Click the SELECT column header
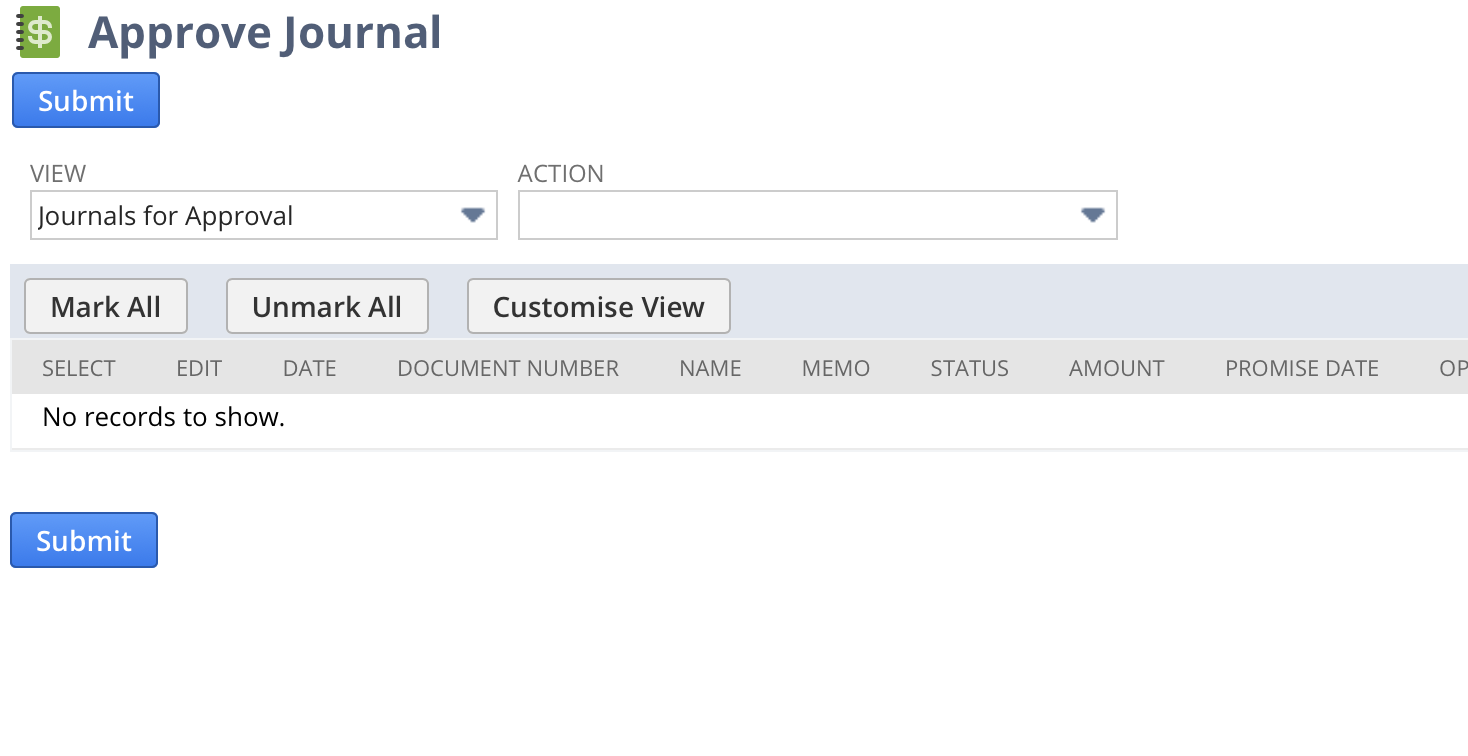This screenshot has height=756, width=1468. (x=78, y=368)
